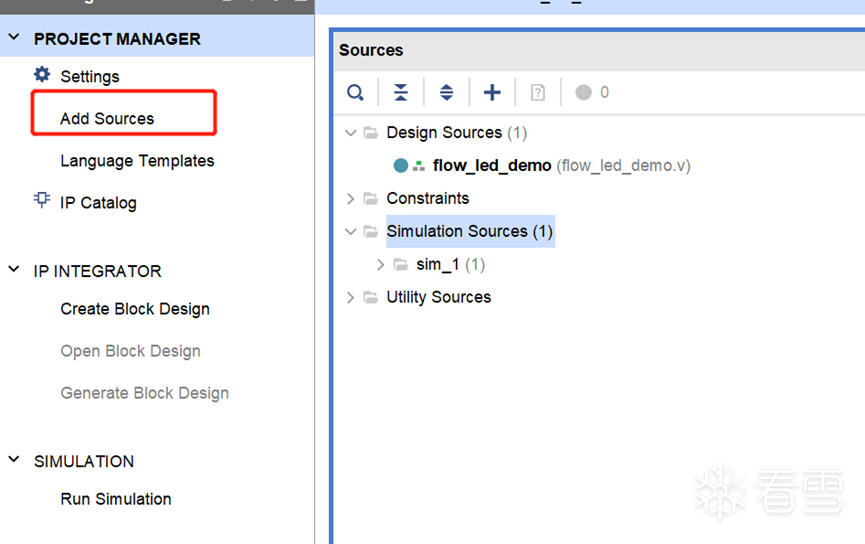This screenshot has height=544, width=865.
Task: Select the Constraints row
Action: [x=428, y=199]
